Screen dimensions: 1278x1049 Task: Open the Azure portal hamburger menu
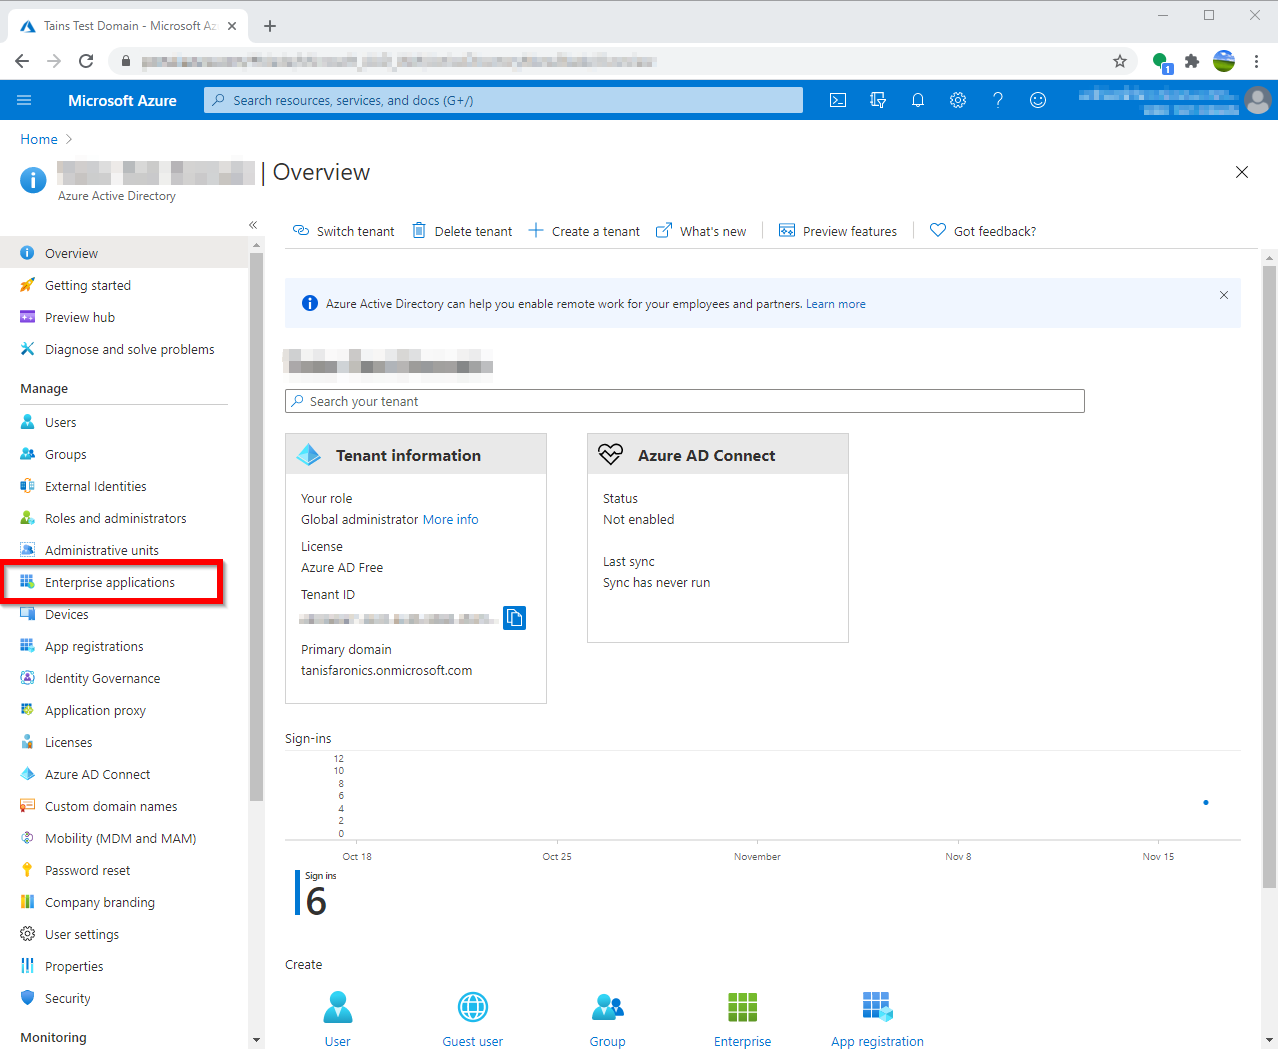coord(24,100)
